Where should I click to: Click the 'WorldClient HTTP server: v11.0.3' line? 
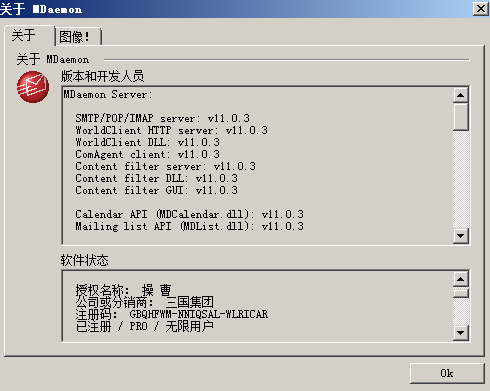[171, 130]
